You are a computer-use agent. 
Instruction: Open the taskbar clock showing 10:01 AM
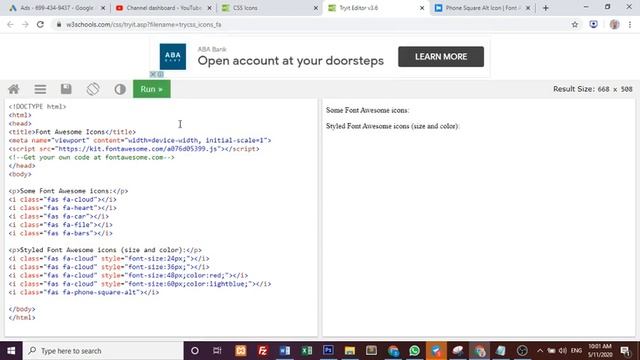[600, 351]
